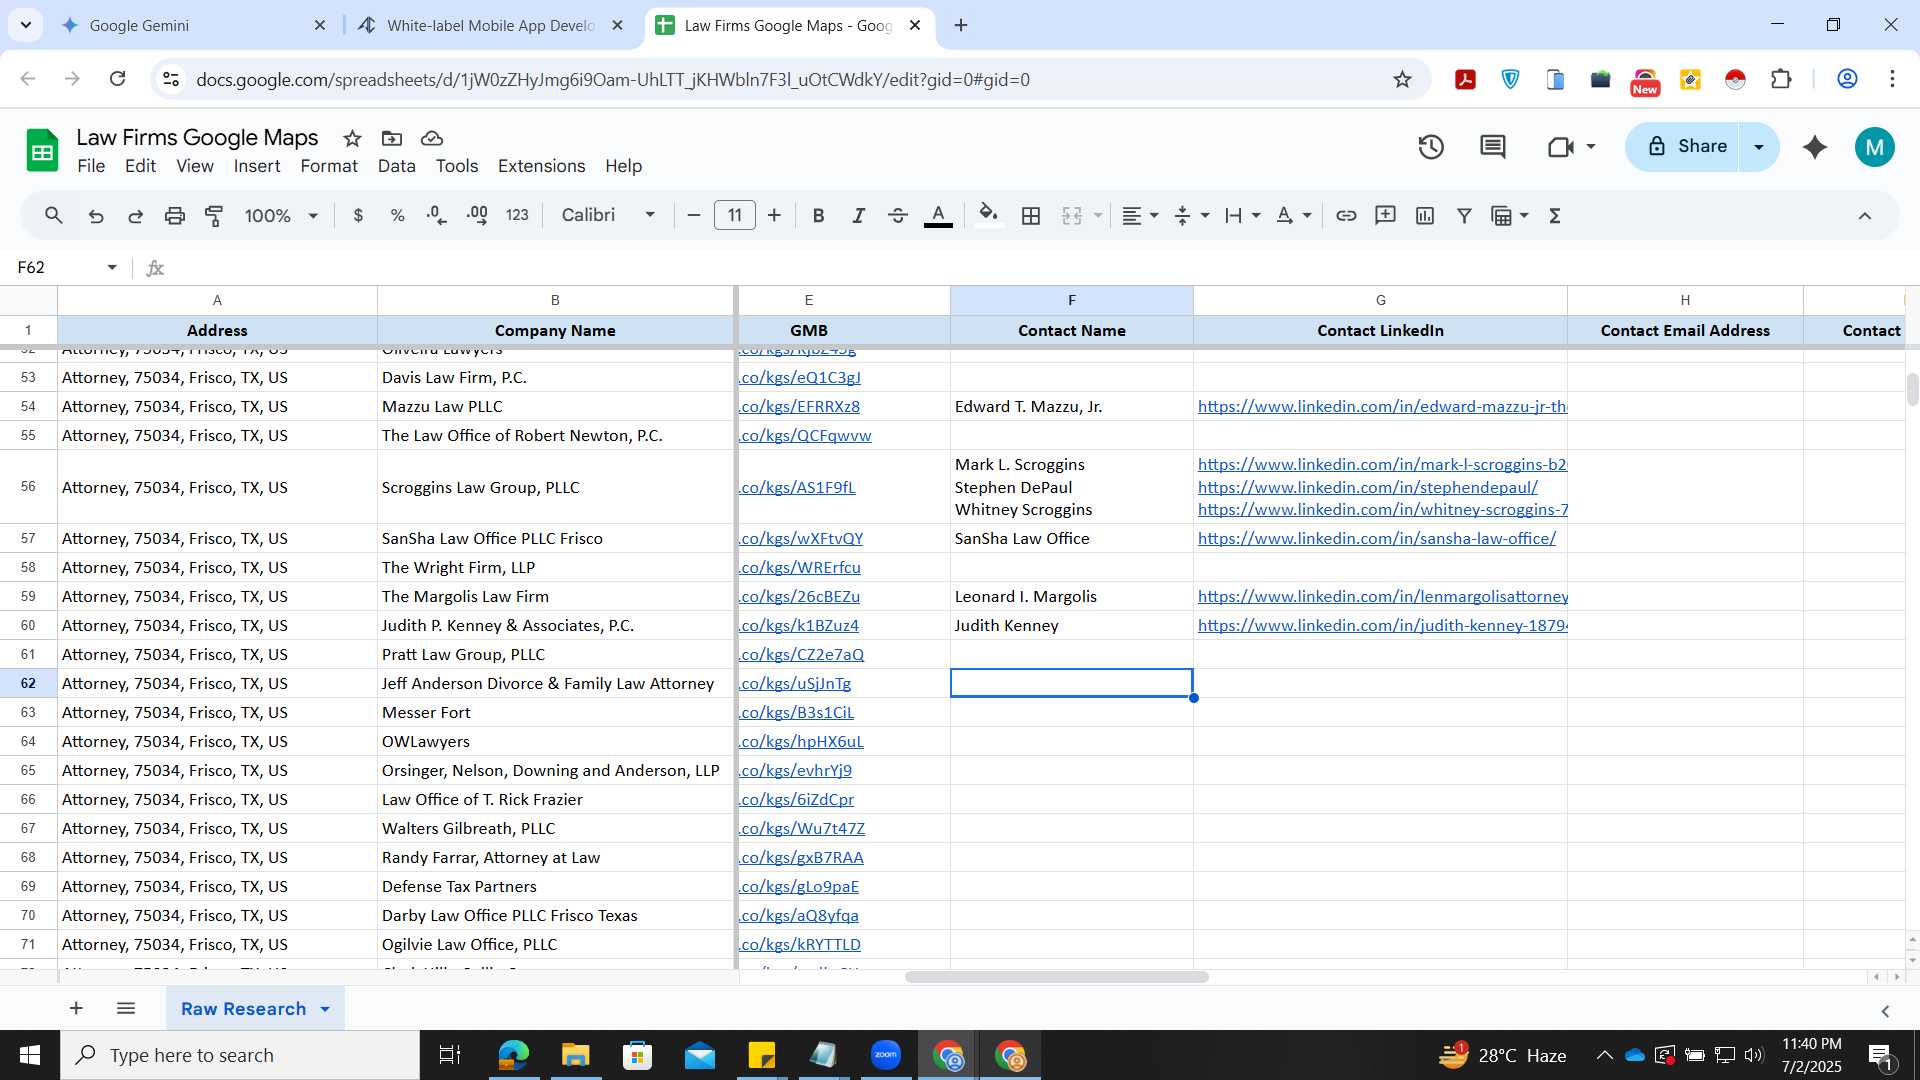Open the Format menu

point(329,166)
